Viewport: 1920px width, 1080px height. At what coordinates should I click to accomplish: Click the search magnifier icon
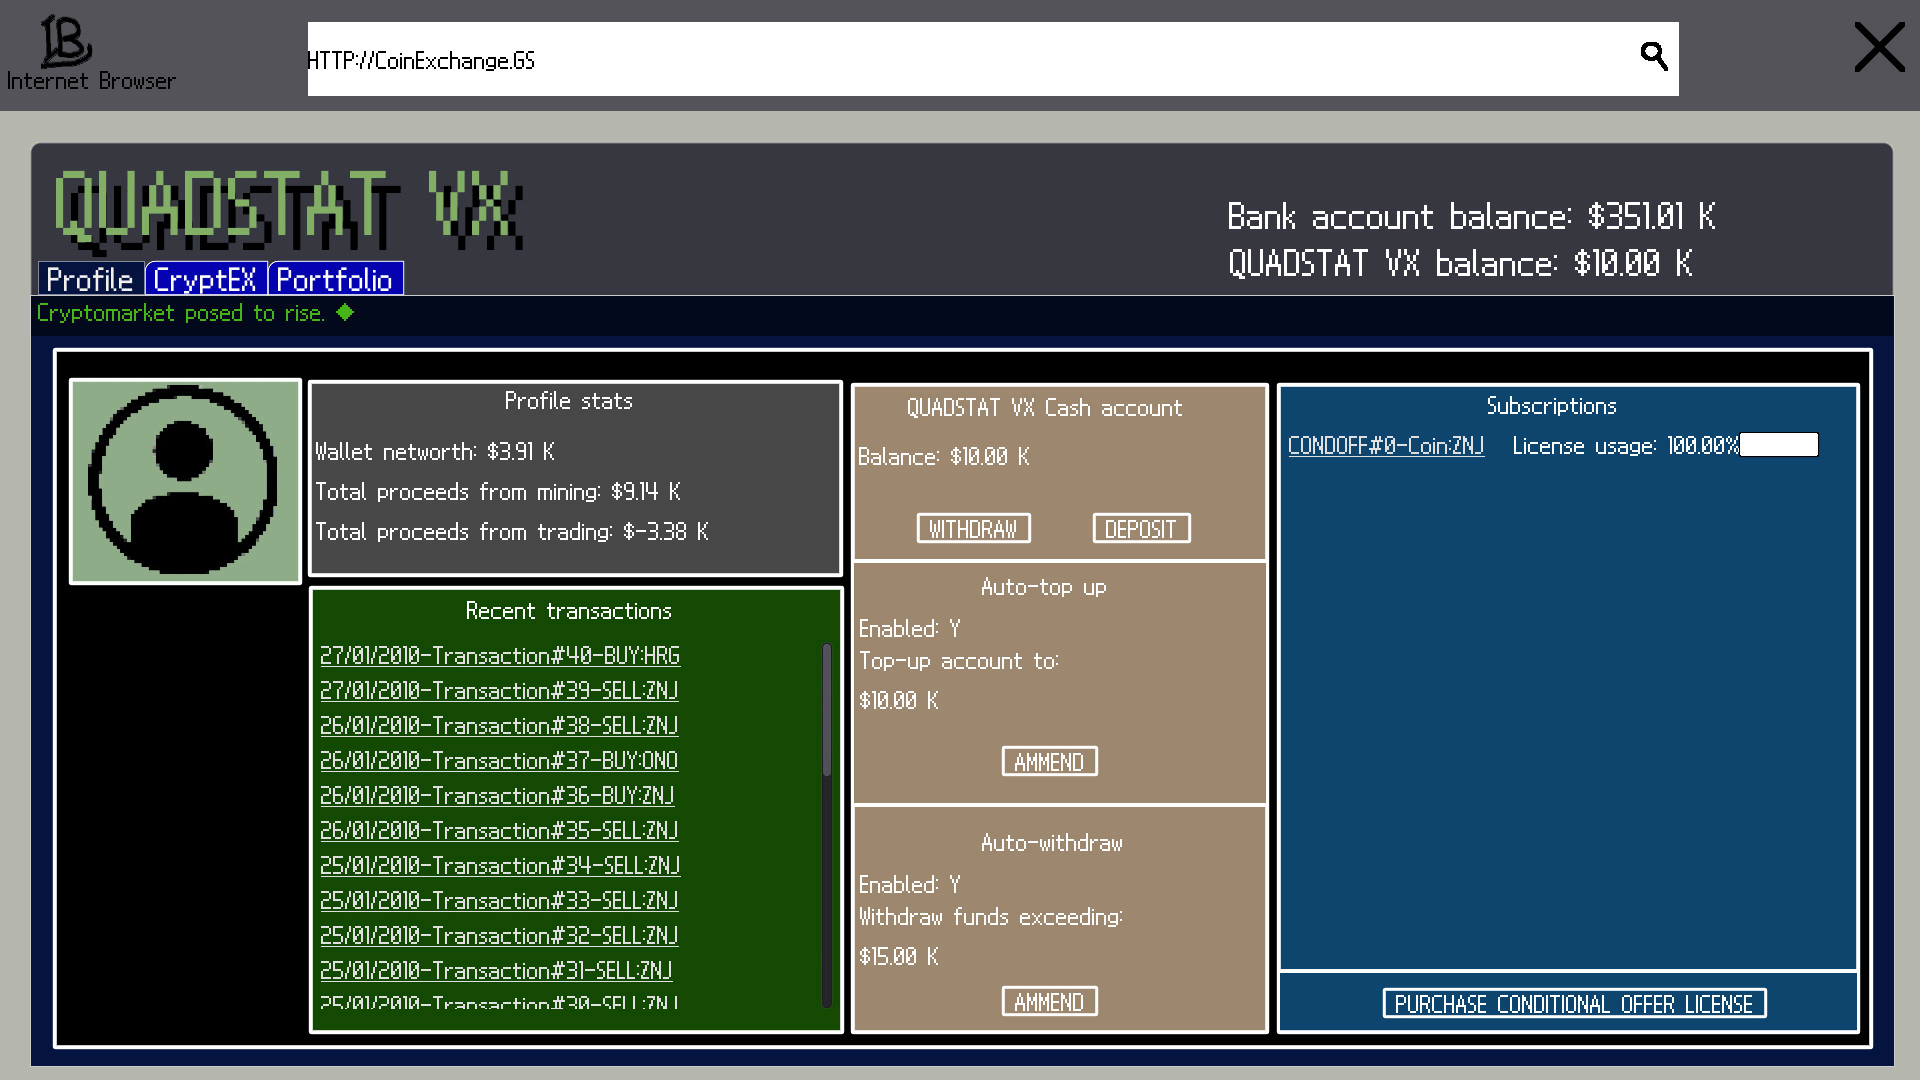pos(1654,57)
